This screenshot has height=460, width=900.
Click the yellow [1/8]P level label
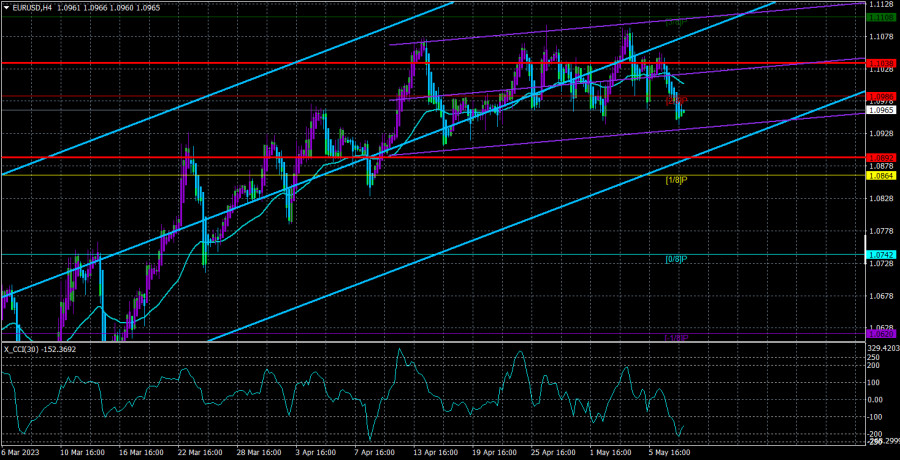tap(676, 180)
